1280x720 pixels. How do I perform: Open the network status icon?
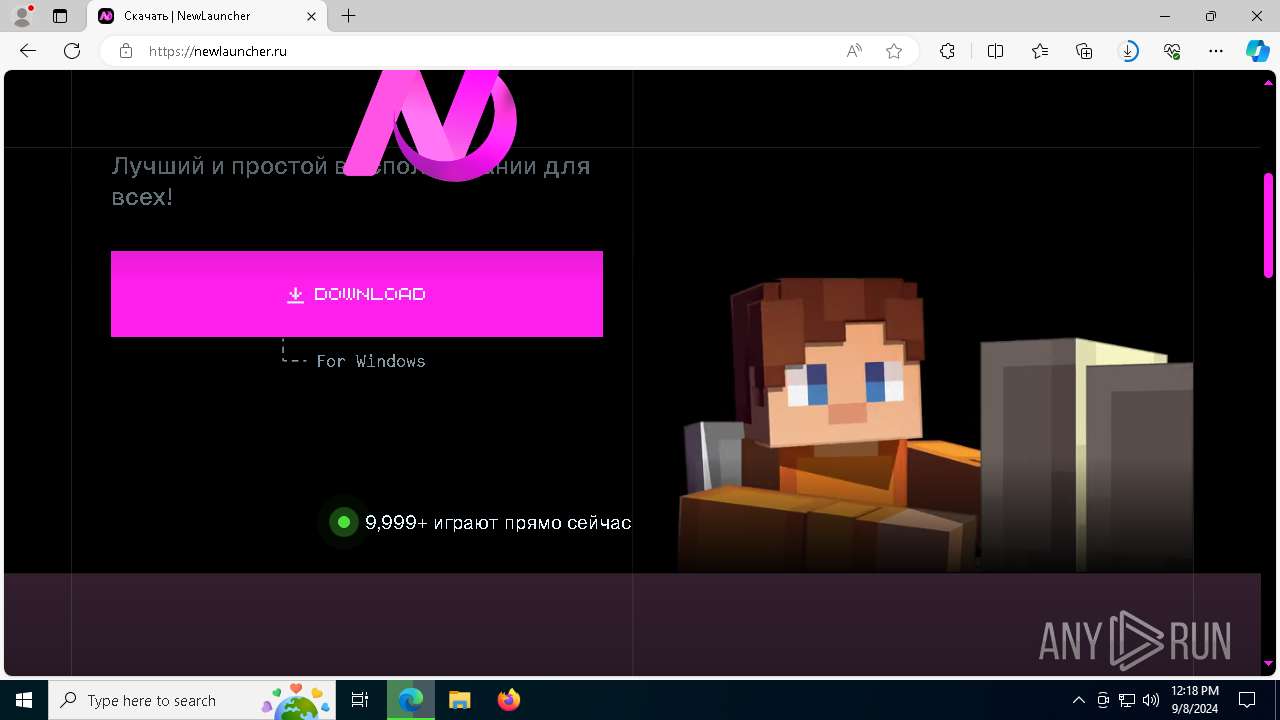click(1127, 700)
